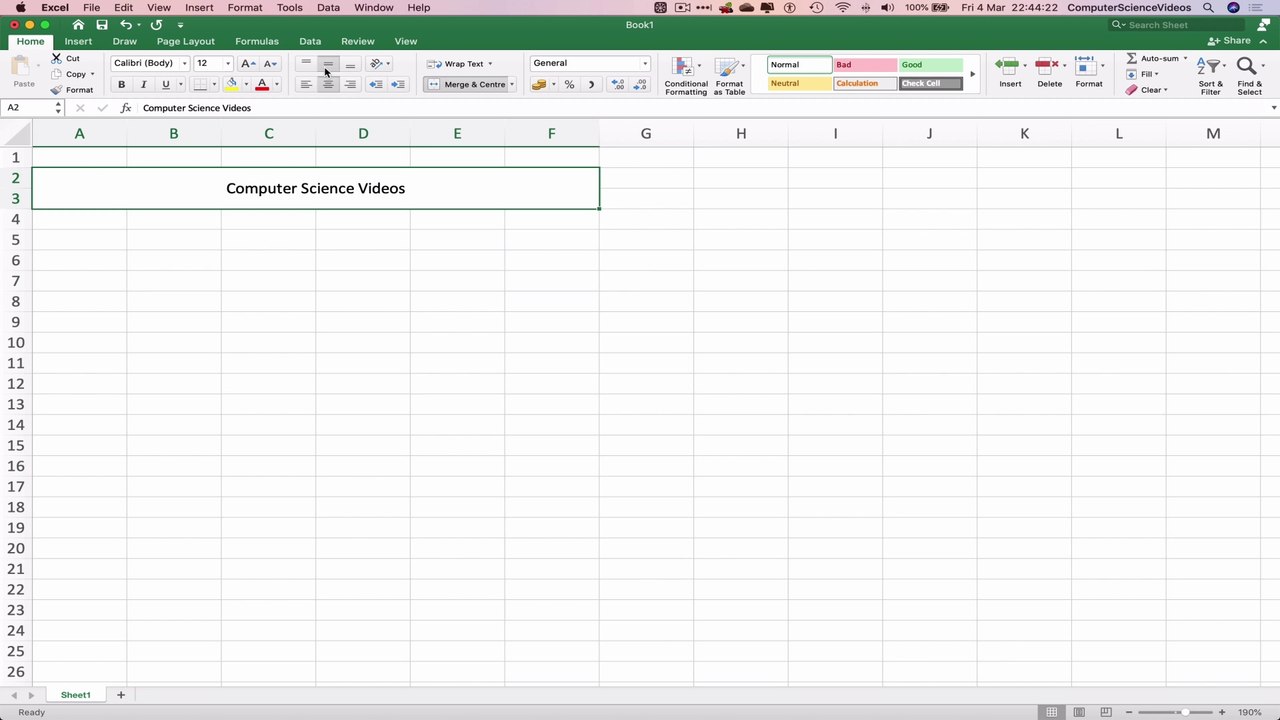Apply comma style format
This screenshot has width=1280, height=720.
coord(591,85)
